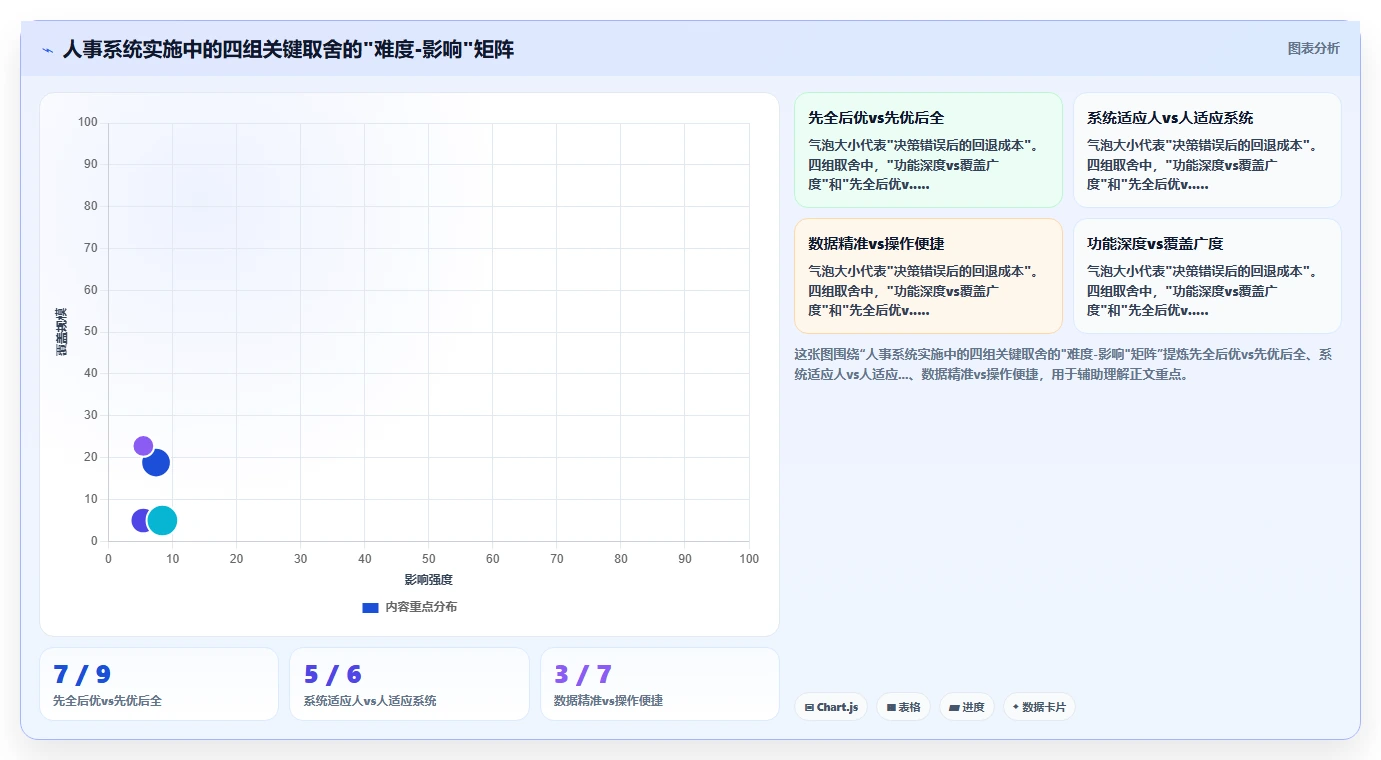Click the 进度 tag icon
The height and width of the screenshot is (760, 1381).
954,707
